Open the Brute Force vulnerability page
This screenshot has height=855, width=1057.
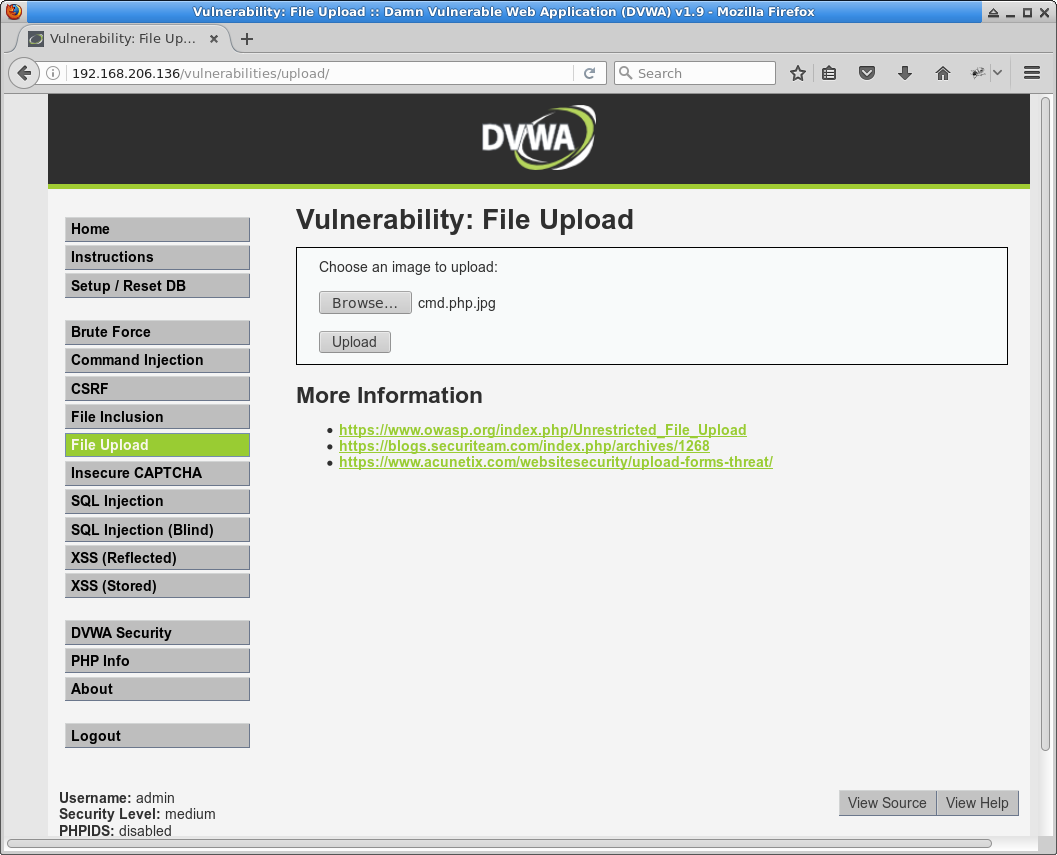157,332
